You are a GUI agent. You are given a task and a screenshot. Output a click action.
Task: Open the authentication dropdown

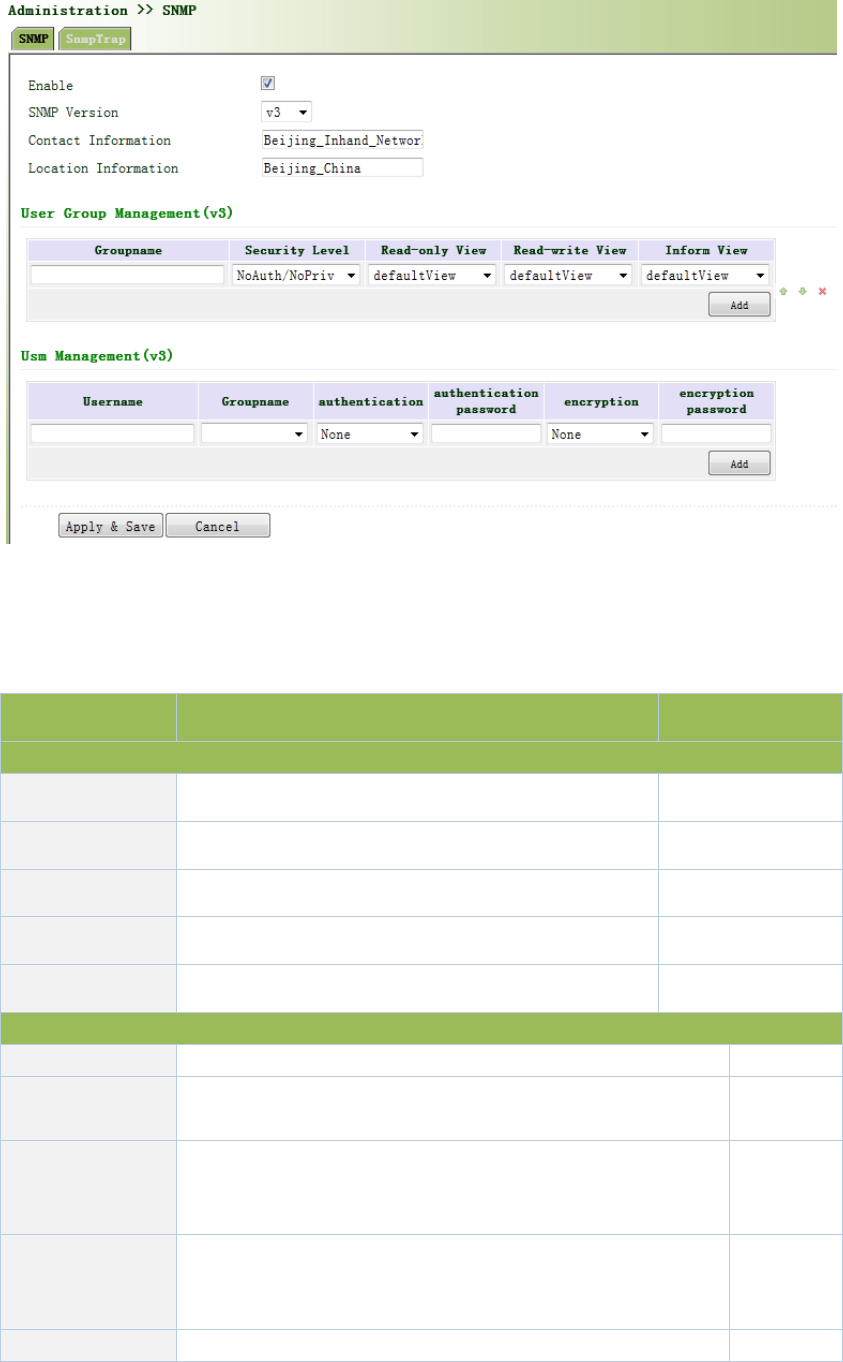tap(370, 434)
